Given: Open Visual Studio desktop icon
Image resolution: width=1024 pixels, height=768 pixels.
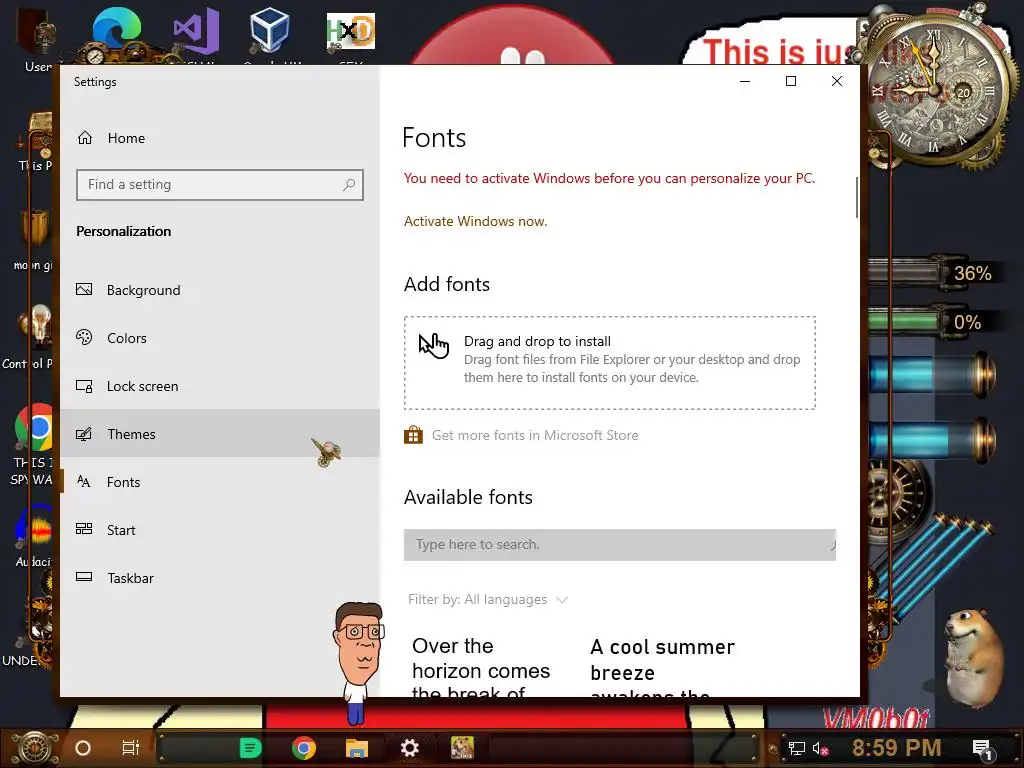Looking at the screenshot, I should coord(195,33).
